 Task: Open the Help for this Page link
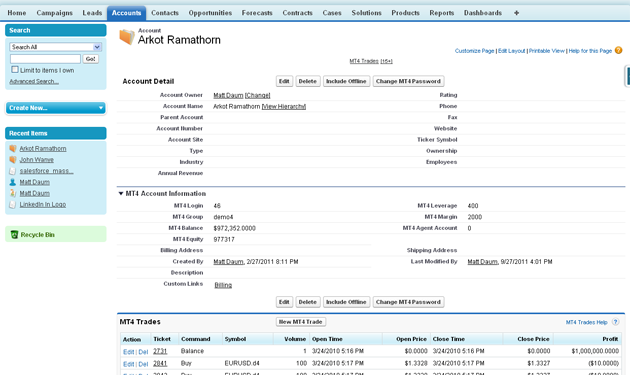coord(590,51)
